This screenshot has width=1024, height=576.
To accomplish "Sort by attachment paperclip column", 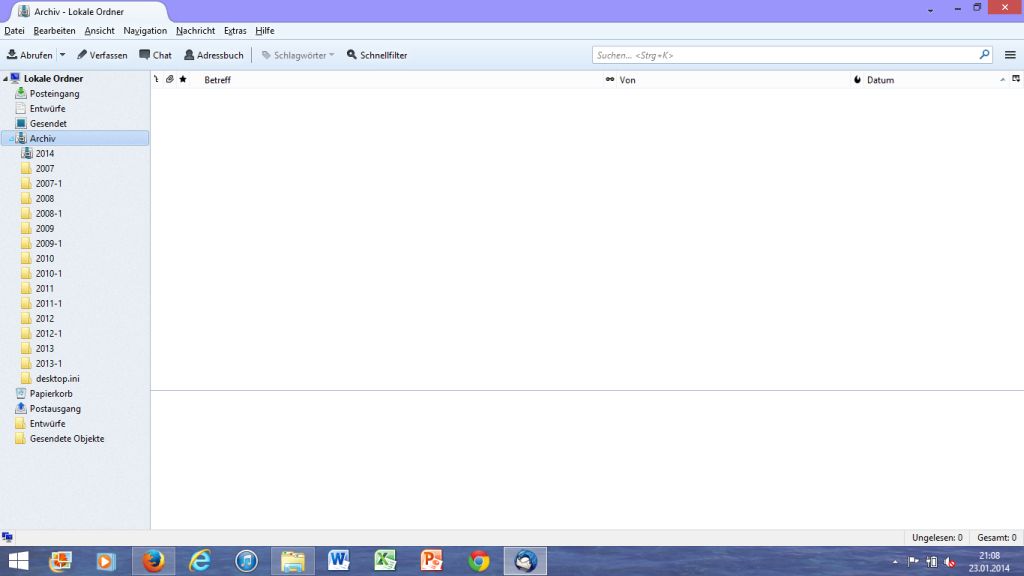I will point(169,80).
